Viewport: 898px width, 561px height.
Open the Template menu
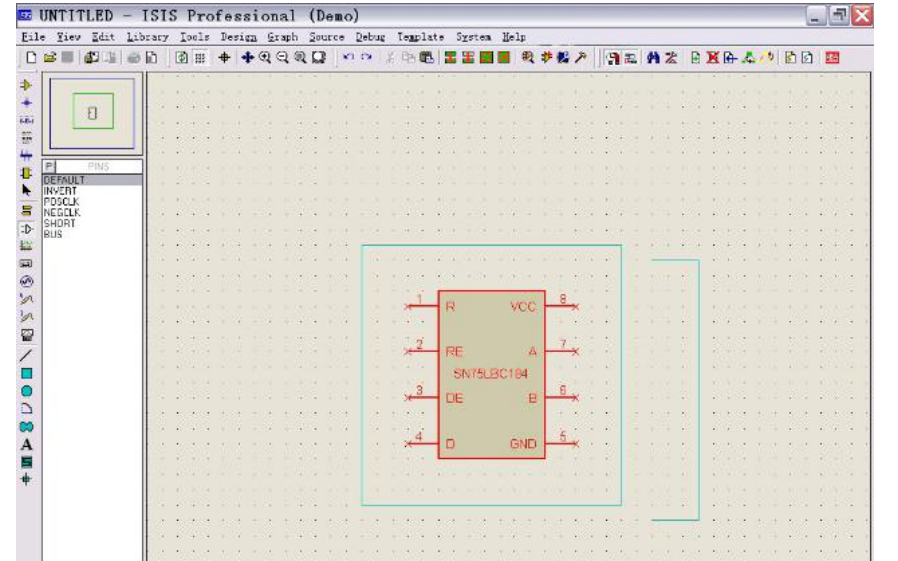tap(420, 37)
